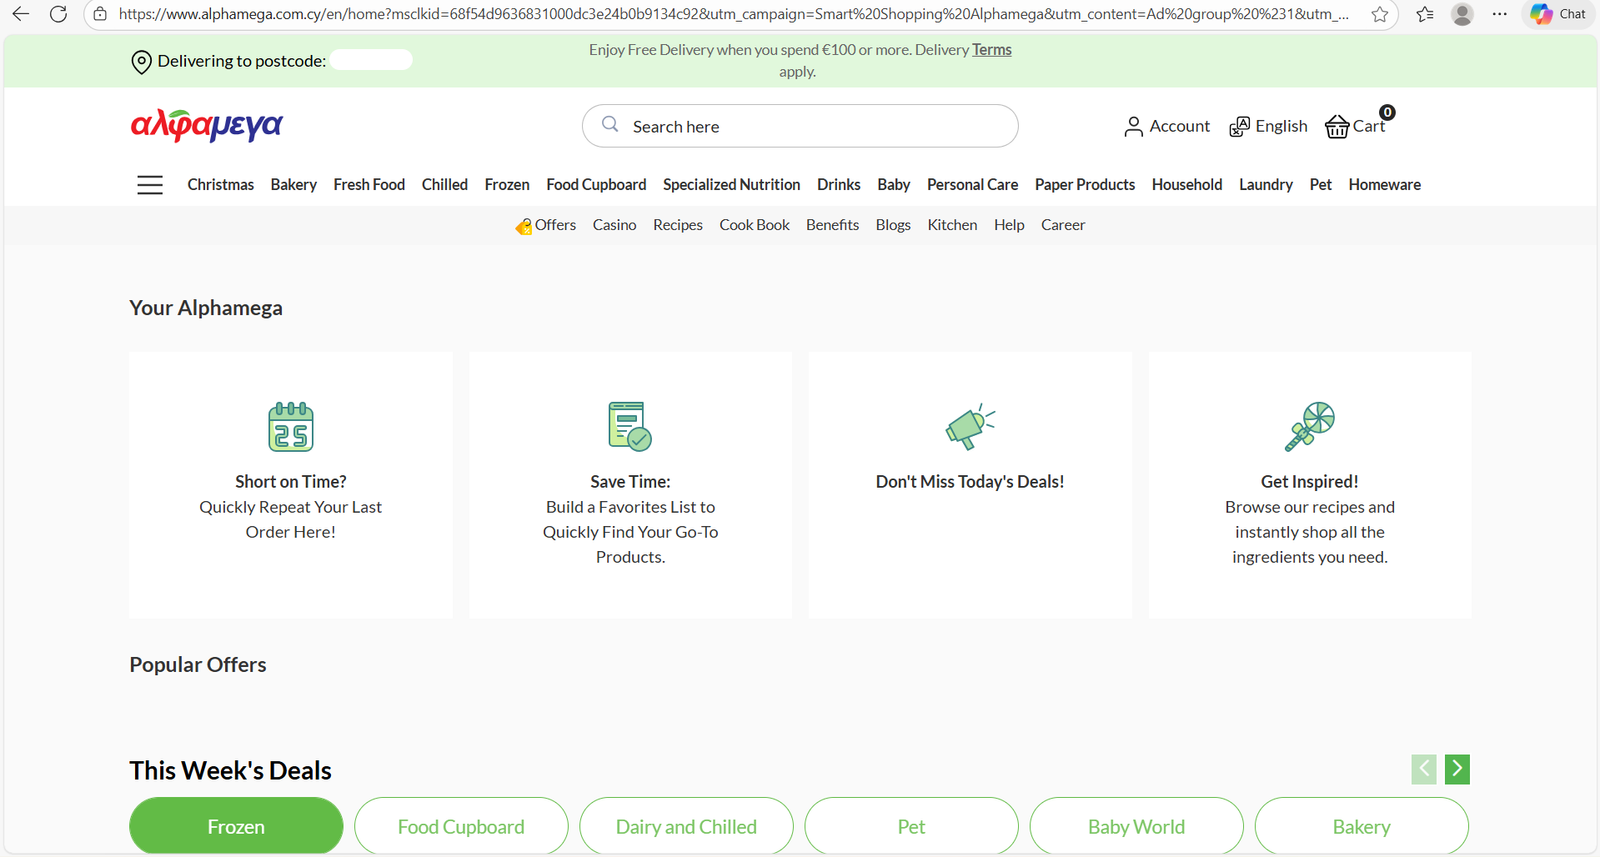Open the Benefits link
Image resolution: width=1600 pixels, height=857 pixels.
(x=833, y=225)
